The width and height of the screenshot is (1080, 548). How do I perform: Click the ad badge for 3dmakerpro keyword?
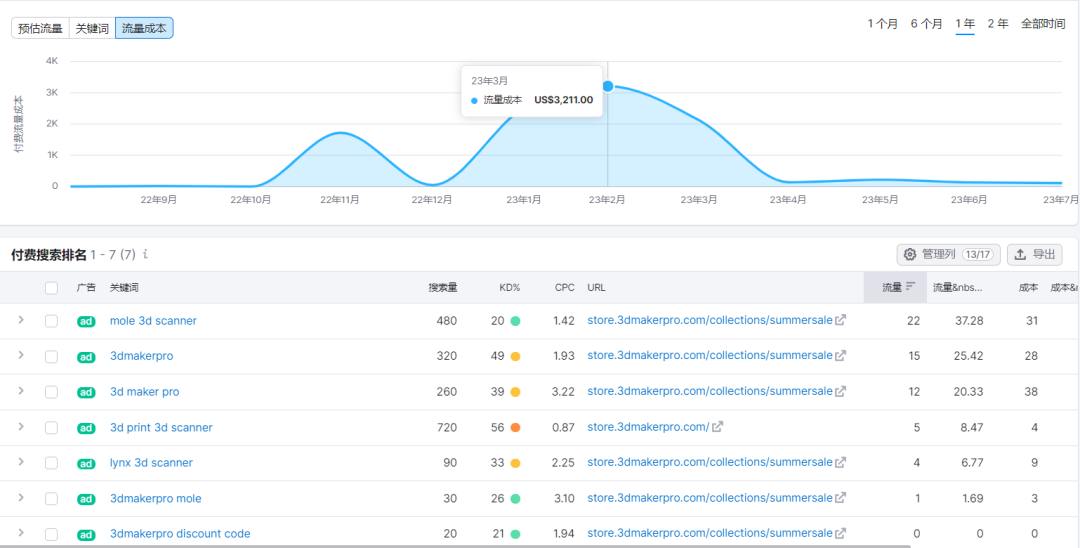pyautogui.click(x=87, y=357)
